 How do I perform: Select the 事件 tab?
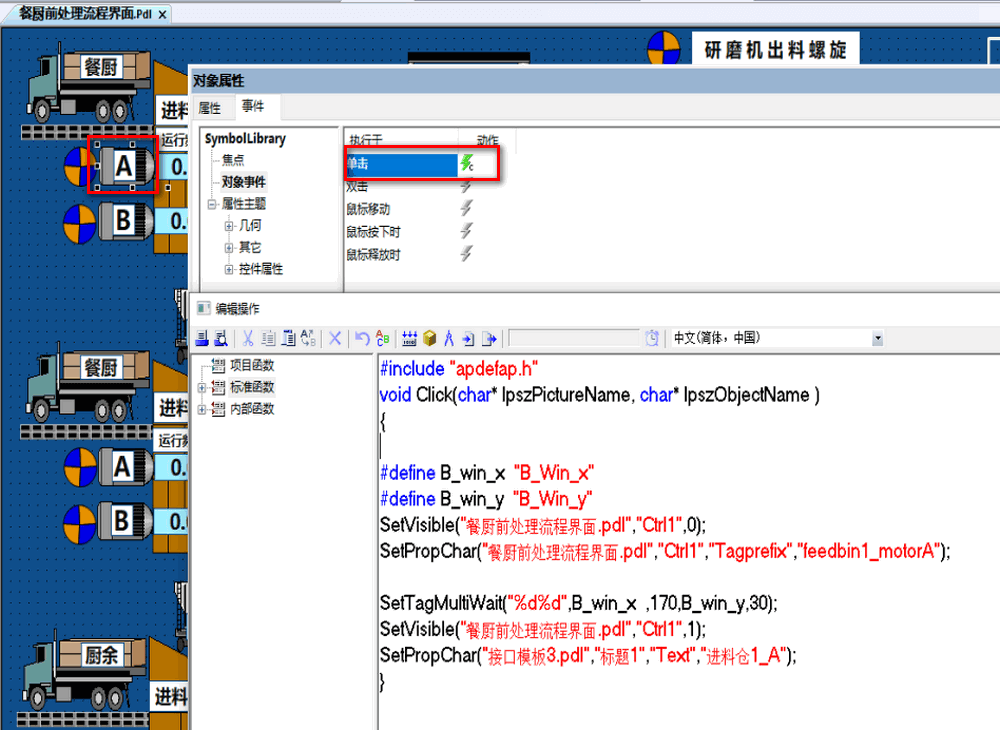[x=253, y=108]
